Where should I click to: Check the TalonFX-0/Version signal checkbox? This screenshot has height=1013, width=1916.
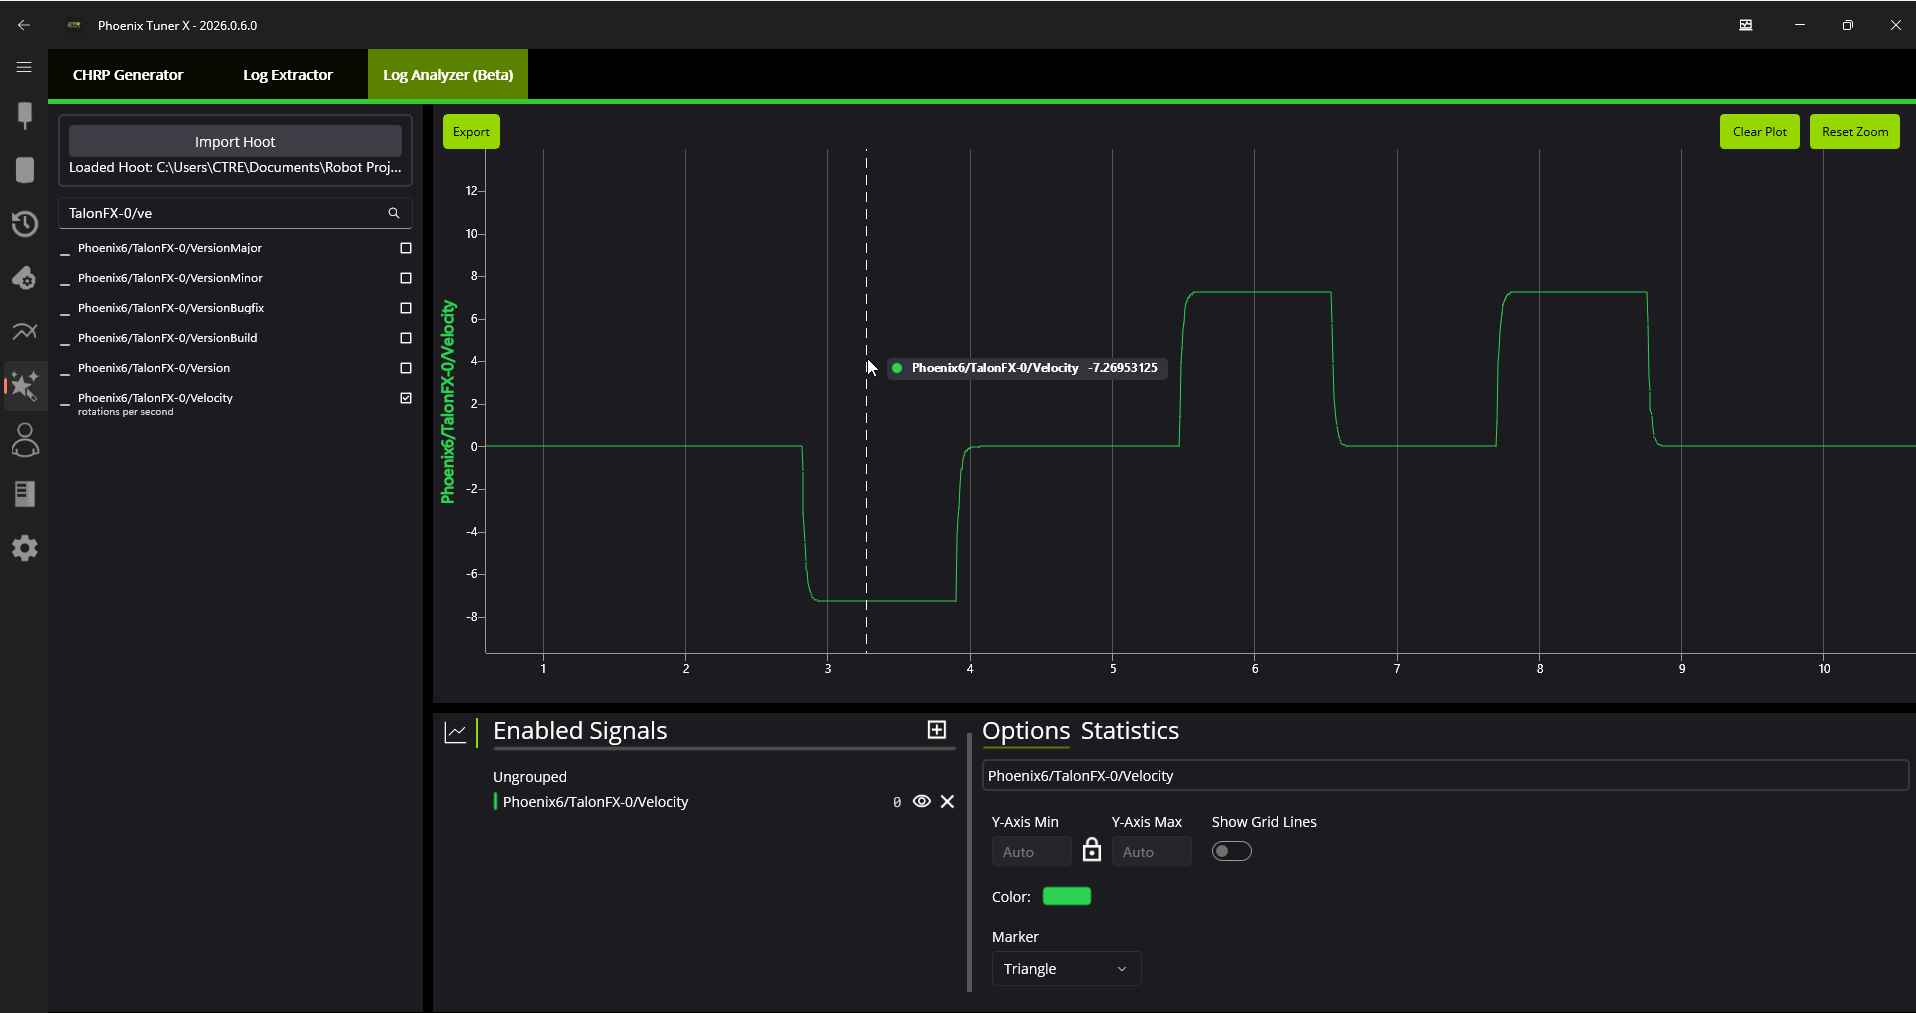tap(406, 368)
